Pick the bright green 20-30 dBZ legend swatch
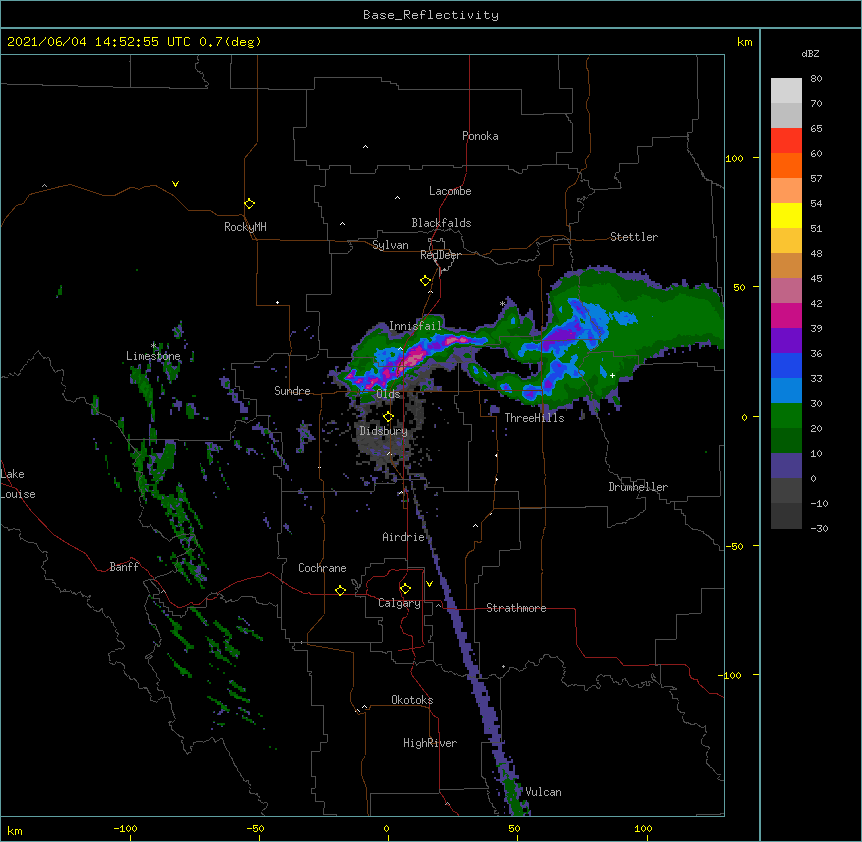This screenshot has width=862, height=842. pyautogui.click(x=786, y=416)
